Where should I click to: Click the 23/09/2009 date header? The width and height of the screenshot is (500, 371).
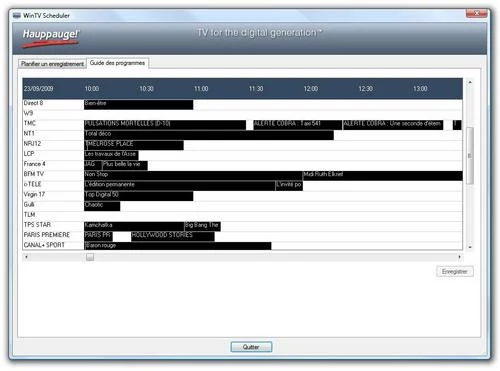tap(38, 89)
